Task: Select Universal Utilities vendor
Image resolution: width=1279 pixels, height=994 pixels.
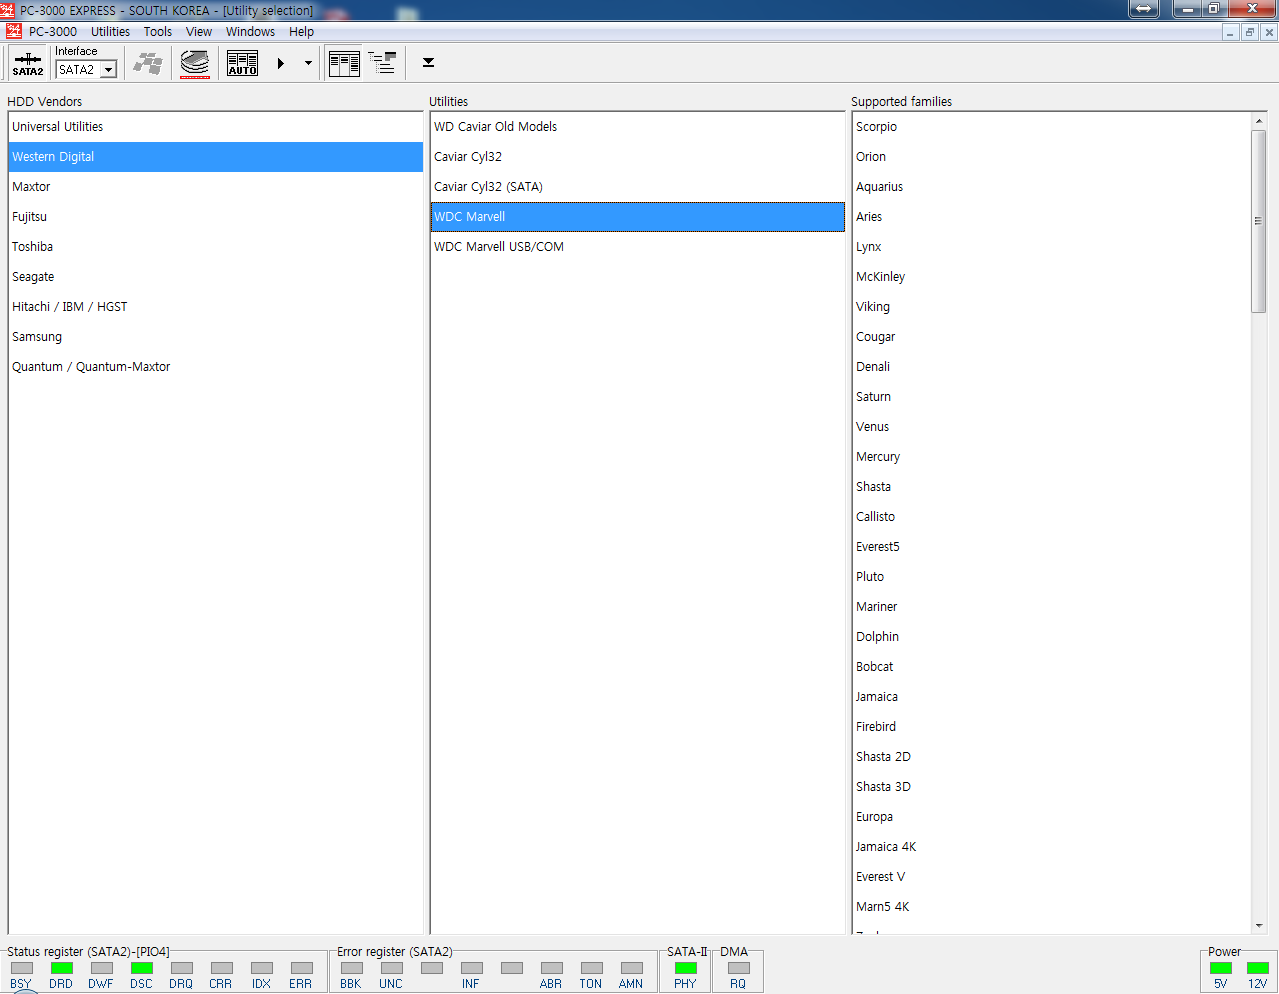Action: [x=216, y=127]
